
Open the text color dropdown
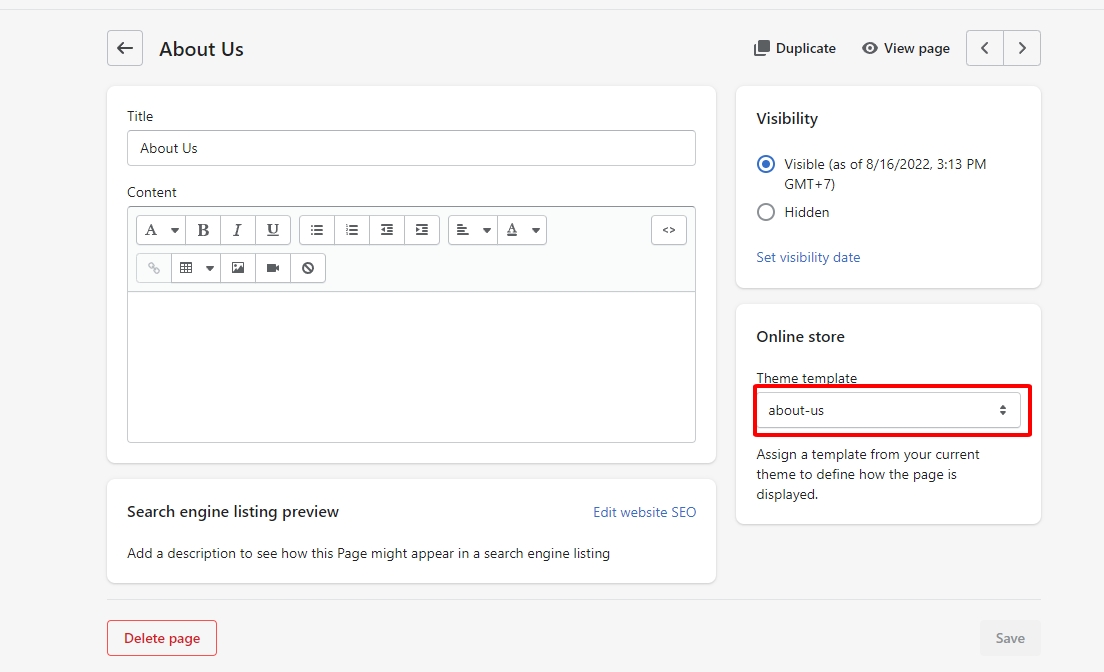[x=522, y=230]
